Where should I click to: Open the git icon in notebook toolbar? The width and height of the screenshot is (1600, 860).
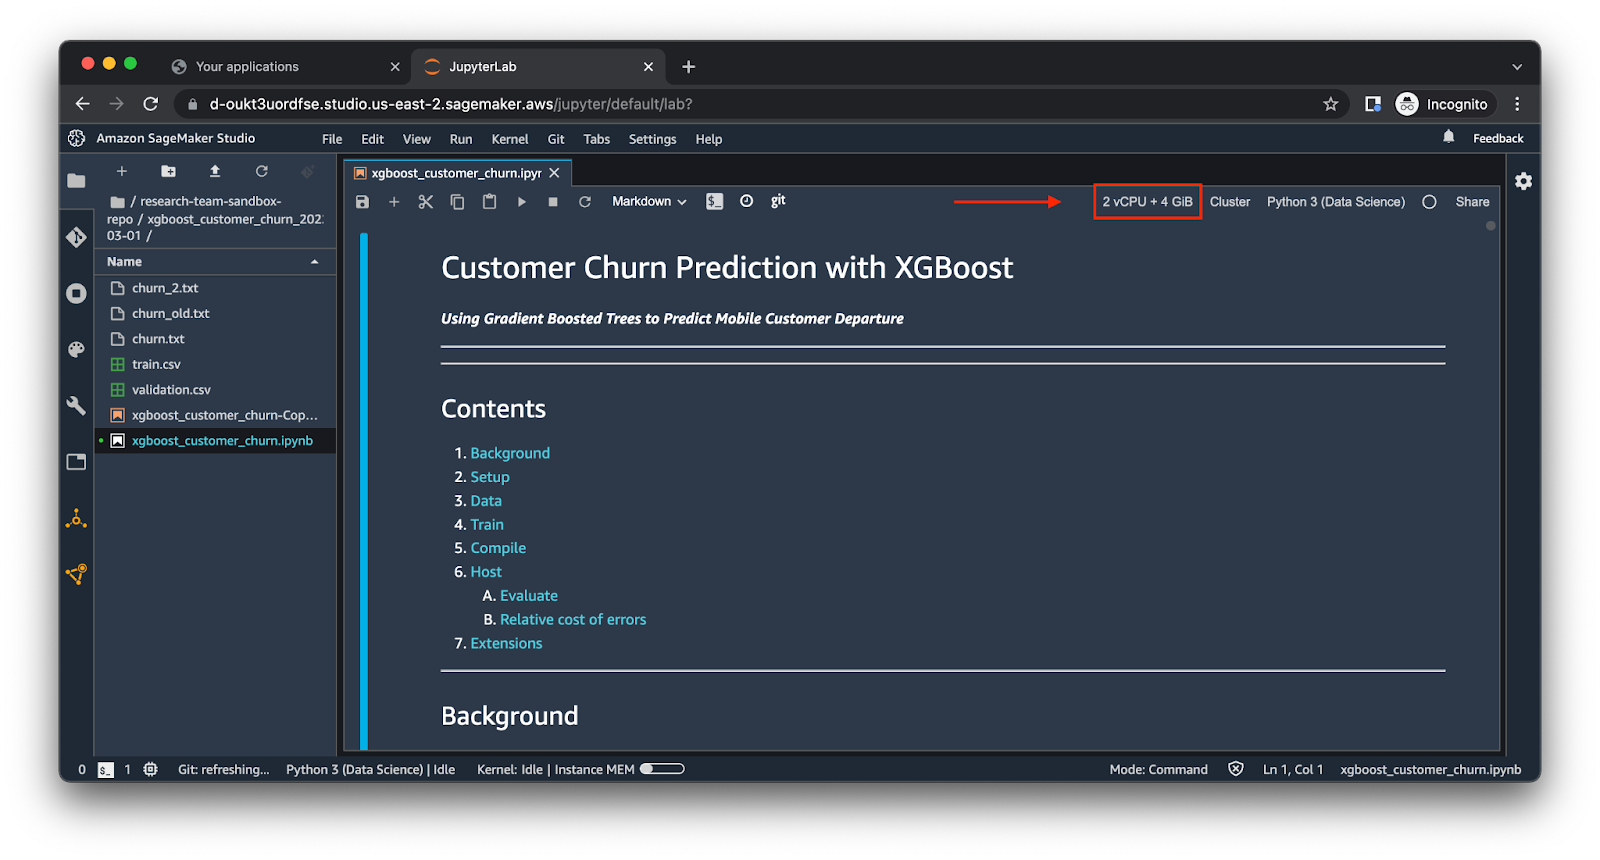(x=778, y=201)
